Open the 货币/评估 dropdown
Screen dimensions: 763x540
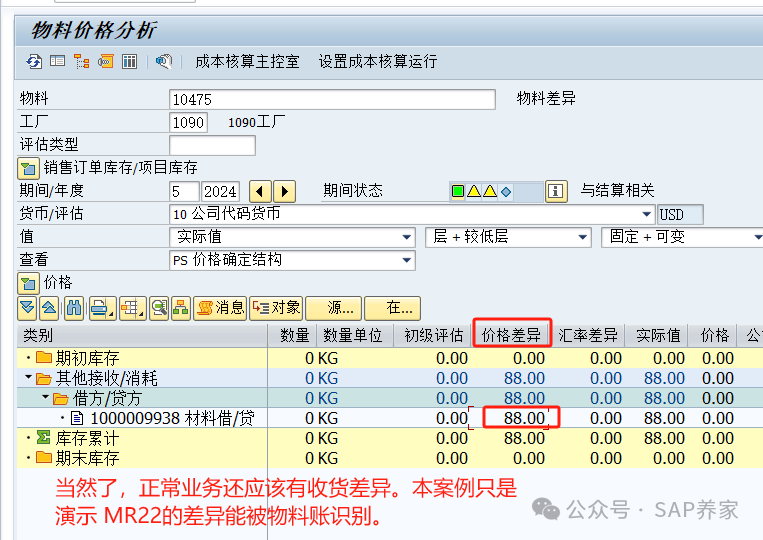pyautogui.click(x=647, y=214)
